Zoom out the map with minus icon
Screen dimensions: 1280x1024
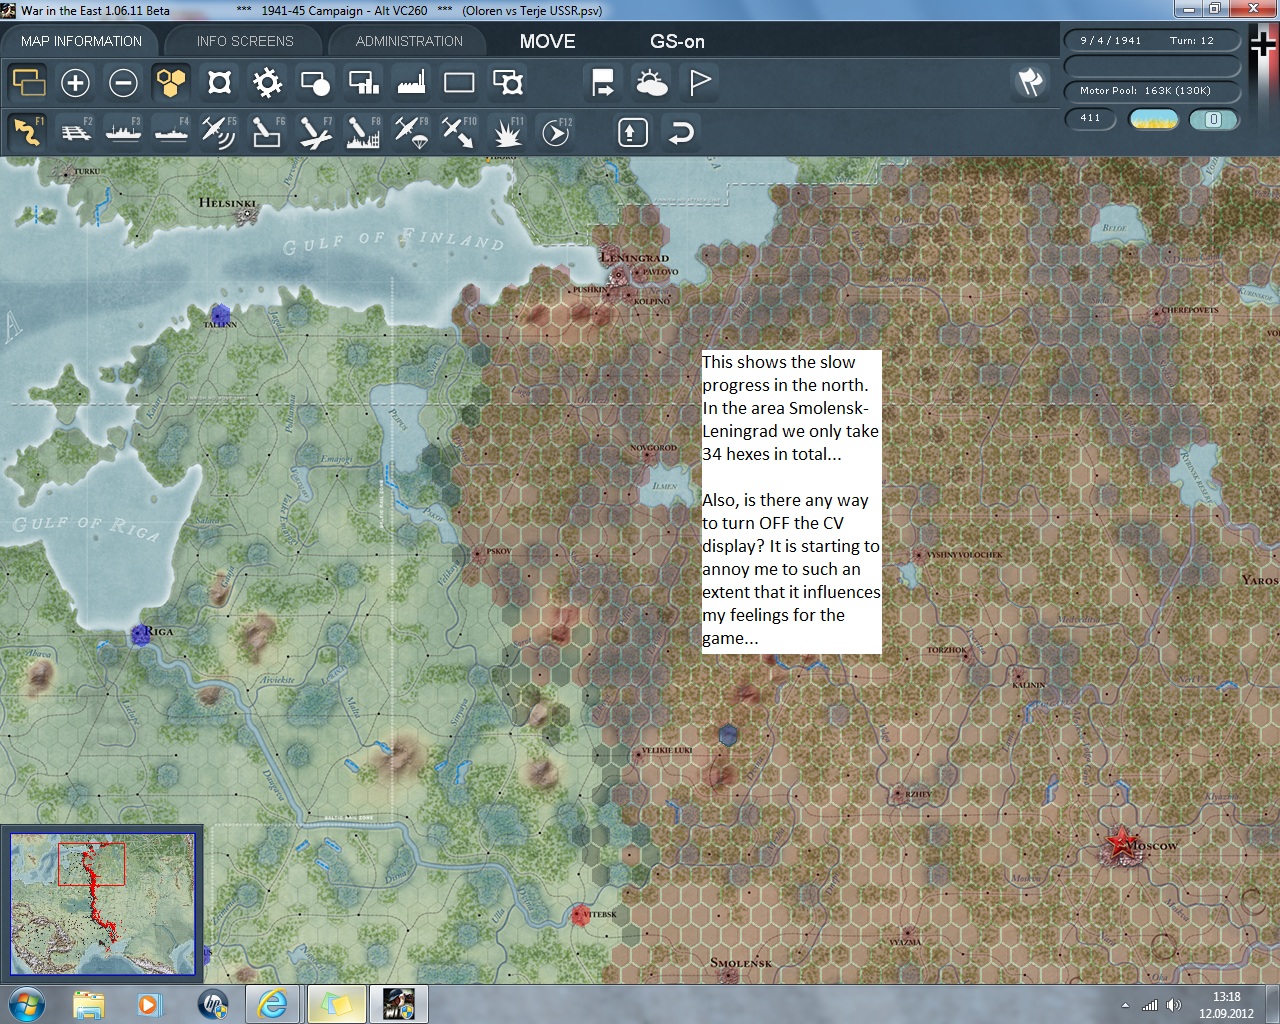click(x=123, y=82)
